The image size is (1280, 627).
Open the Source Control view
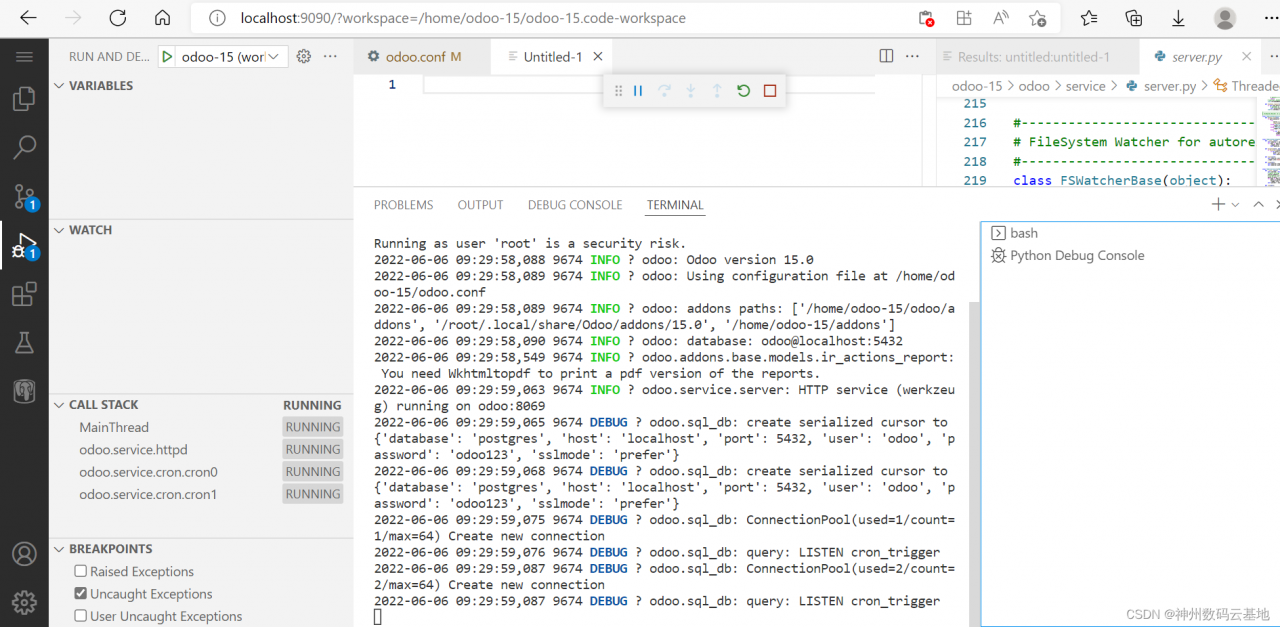[24, 196]
